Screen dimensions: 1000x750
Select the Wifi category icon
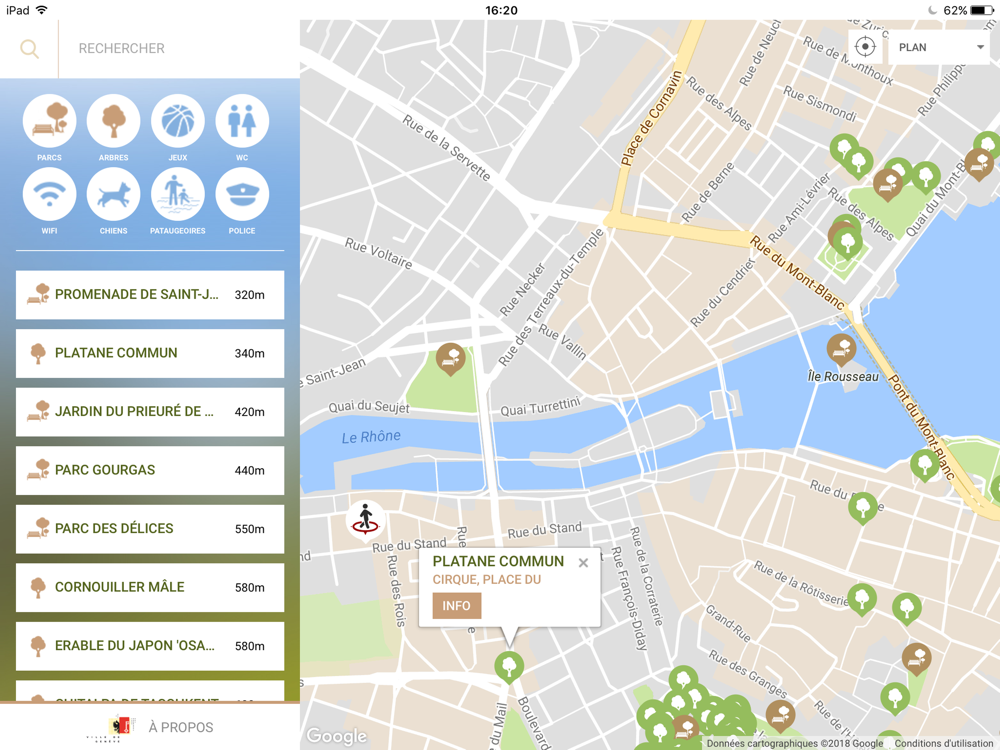tap(49, 195)
